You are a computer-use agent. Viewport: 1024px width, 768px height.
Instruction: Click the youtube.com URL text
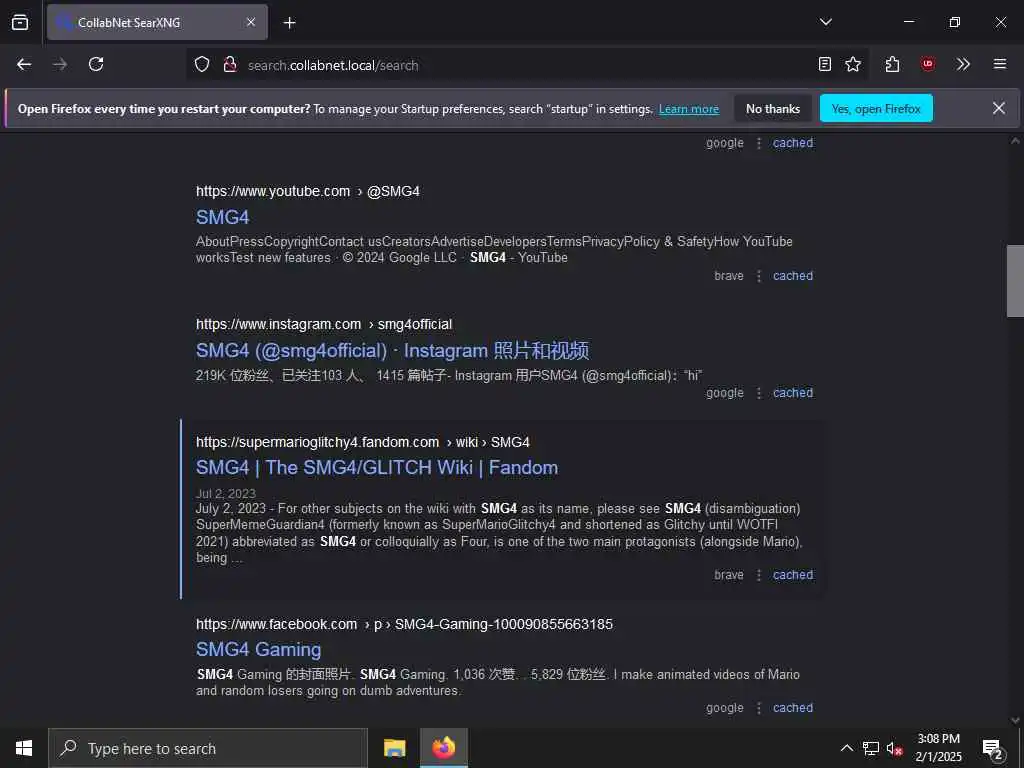[x=273, y=191]
